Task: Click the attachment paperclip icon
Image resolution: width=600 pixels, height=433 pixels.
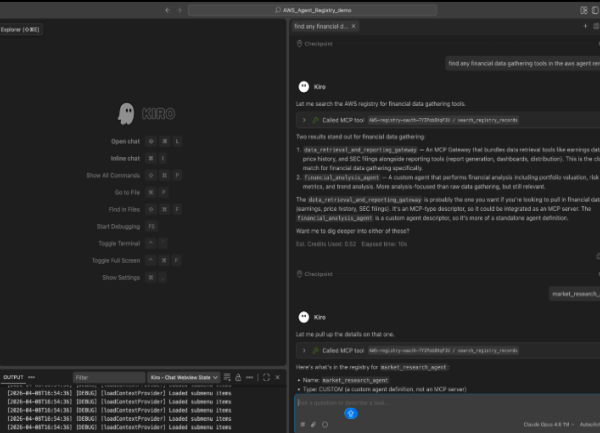Action: coord(313,425)
